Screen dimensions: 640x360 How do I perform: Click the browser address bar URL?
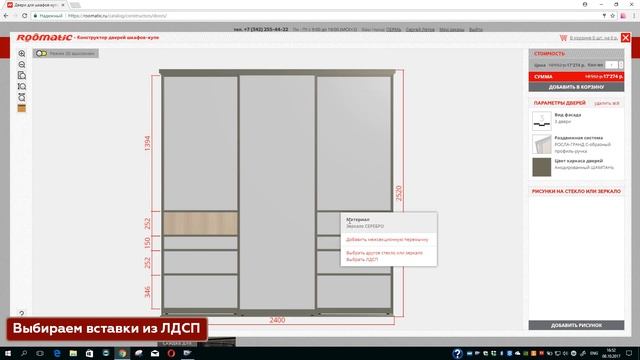pyautogui.click(x=117, y=16)
